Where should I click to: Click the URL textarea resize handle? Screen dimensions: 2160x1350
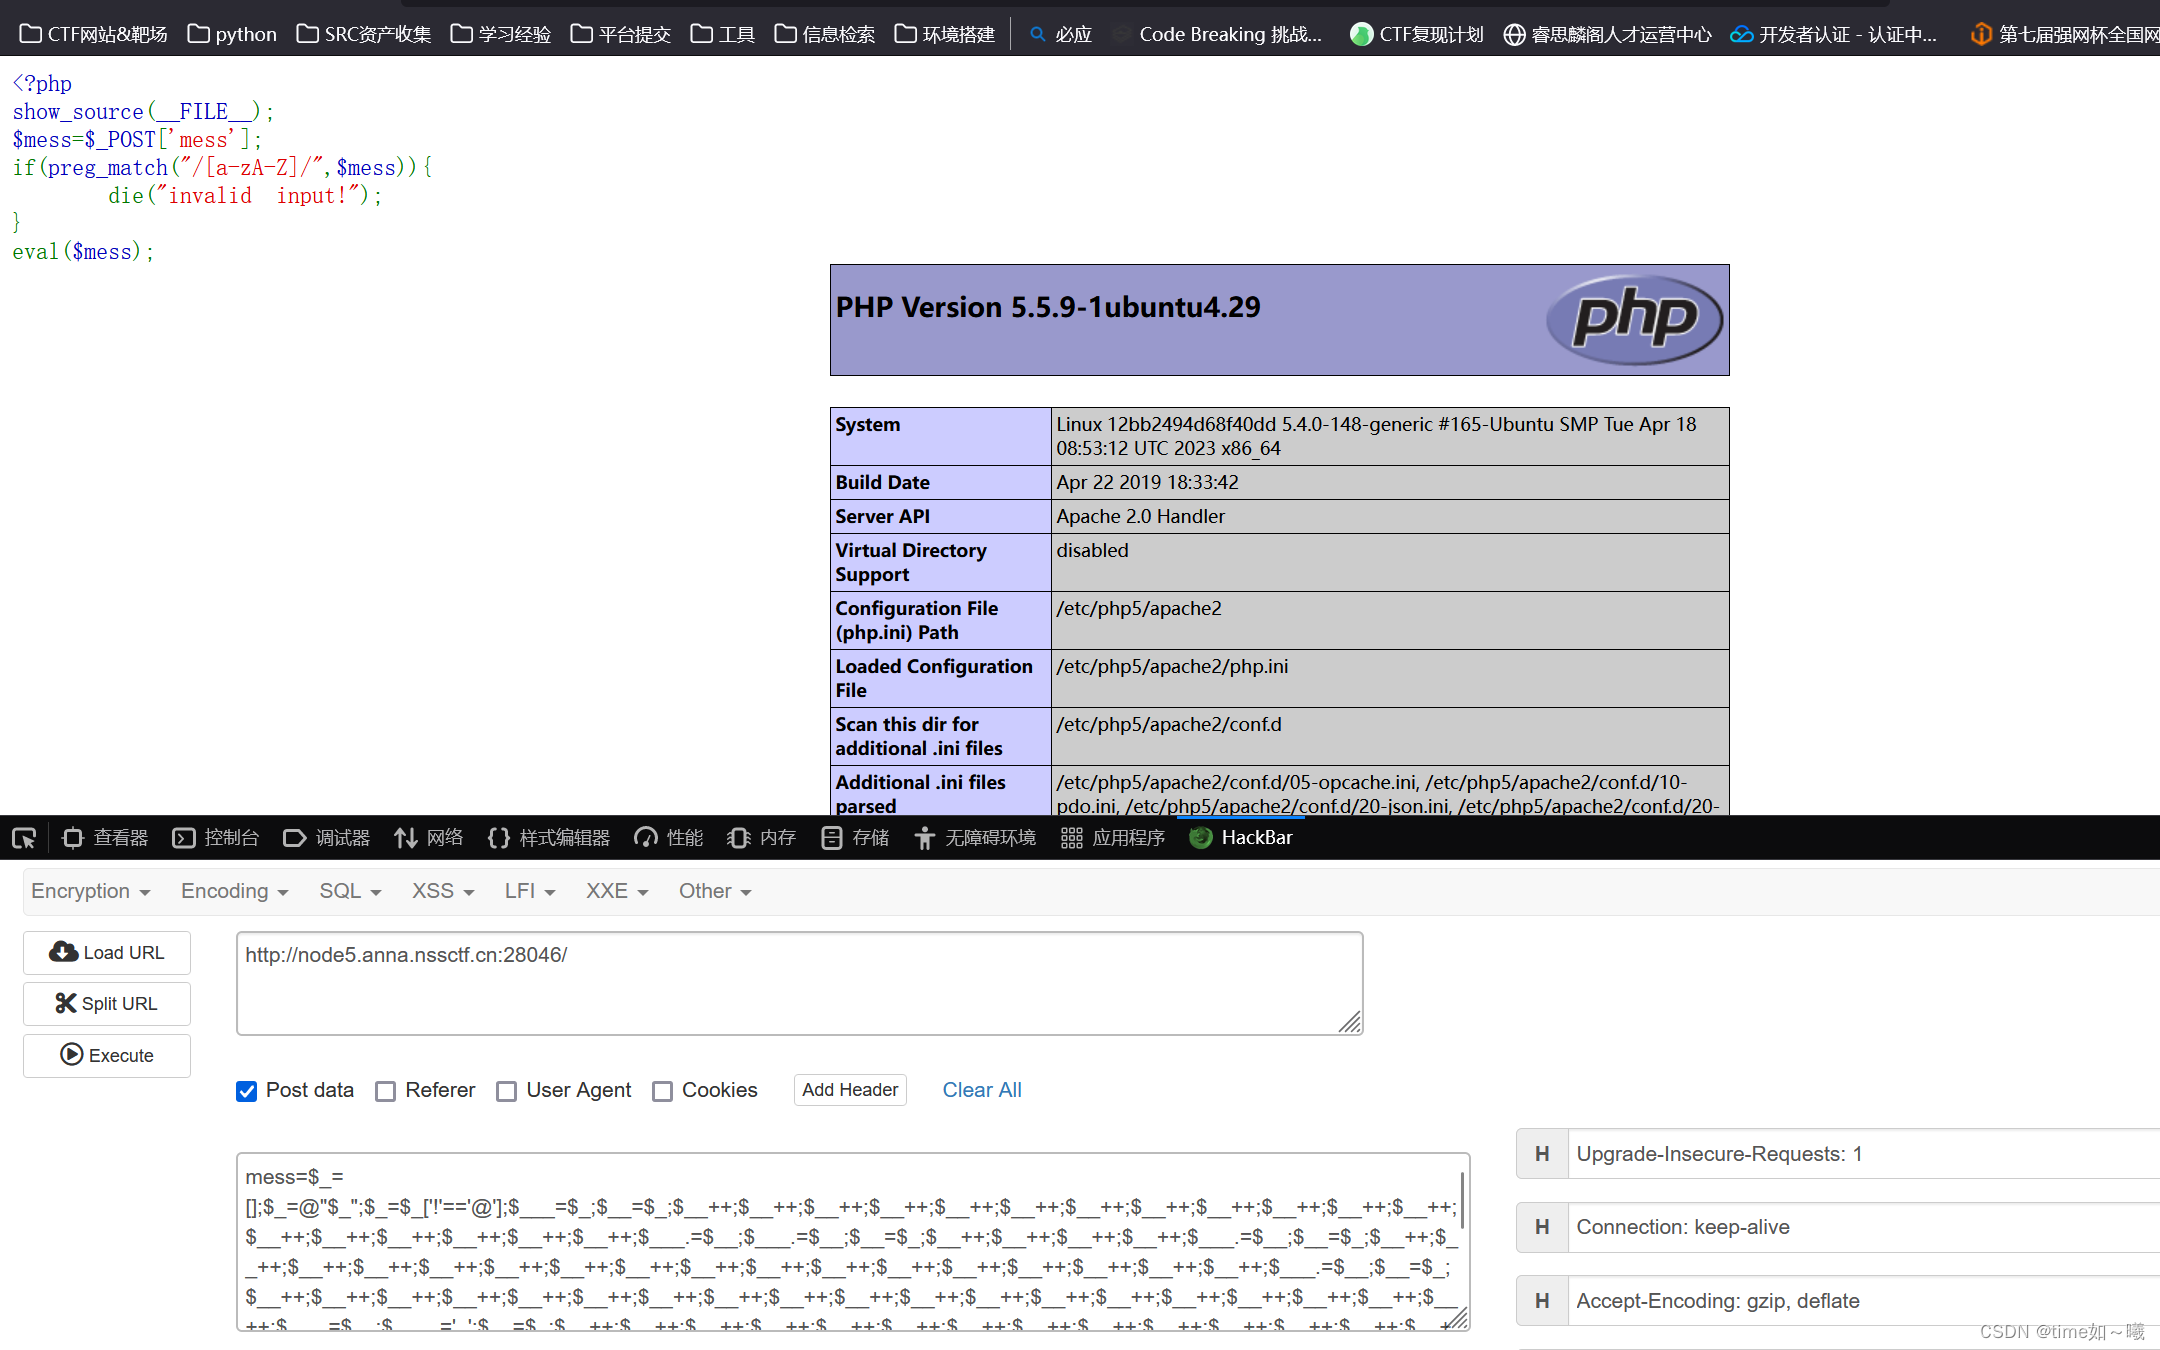pos(1350,1022)
